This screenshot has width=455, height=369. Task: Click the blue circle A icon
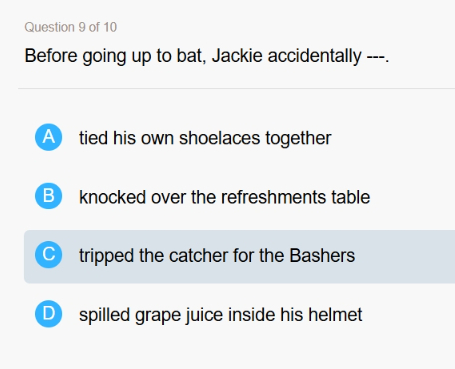point(49,137)
